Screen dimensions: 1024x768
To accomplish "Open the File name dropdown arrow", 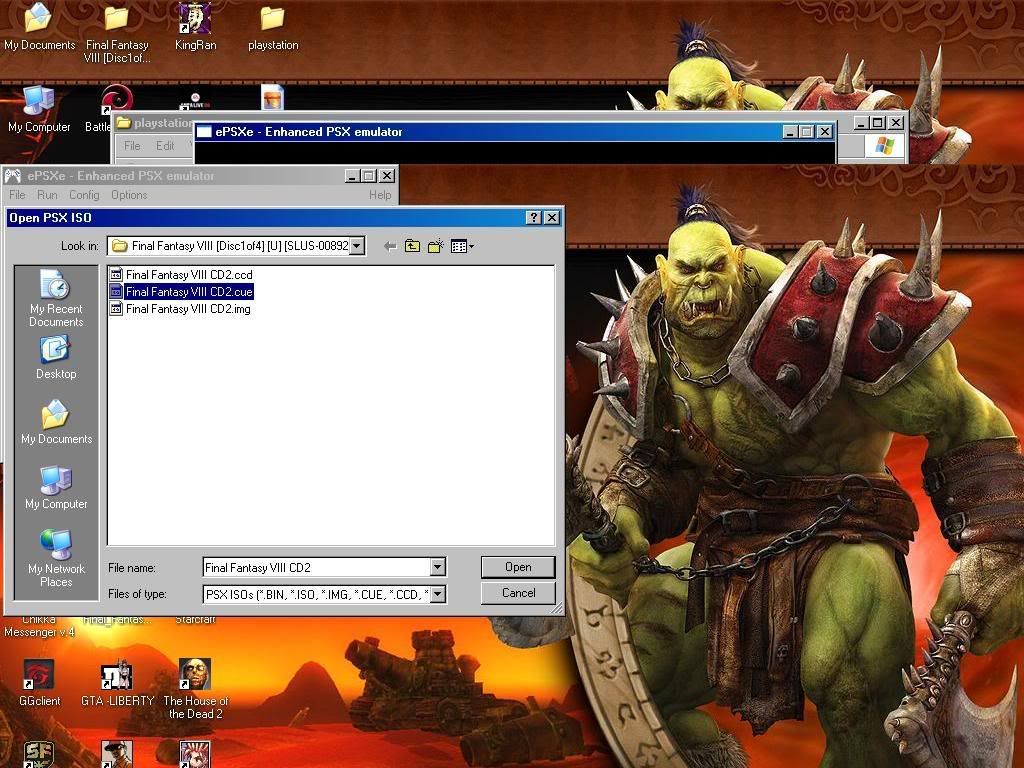I will pyautogui.click(x=437, y=568).
